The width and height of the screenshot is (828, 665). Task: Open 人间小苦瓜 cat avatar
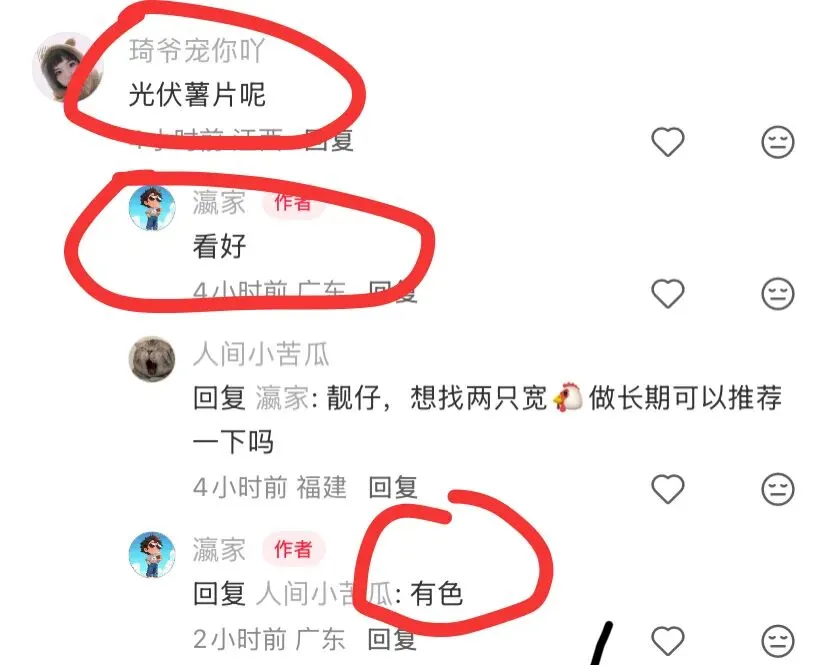click(x=152, y=359)
